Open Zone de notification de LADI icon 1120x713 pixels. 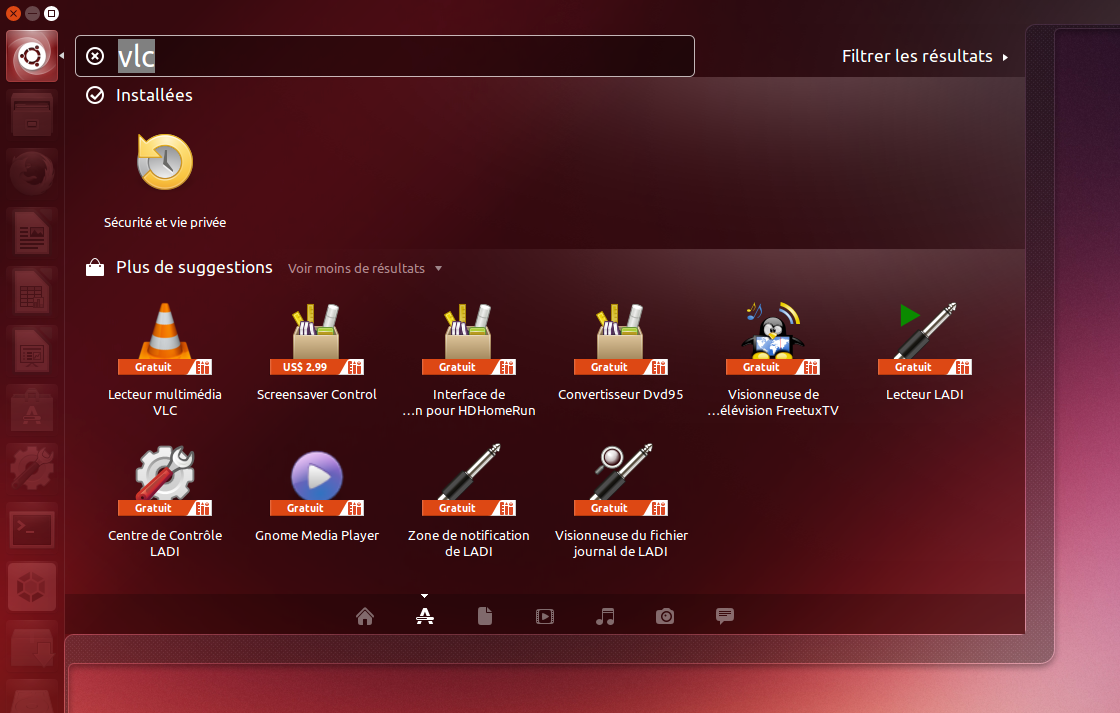(469, 479)
